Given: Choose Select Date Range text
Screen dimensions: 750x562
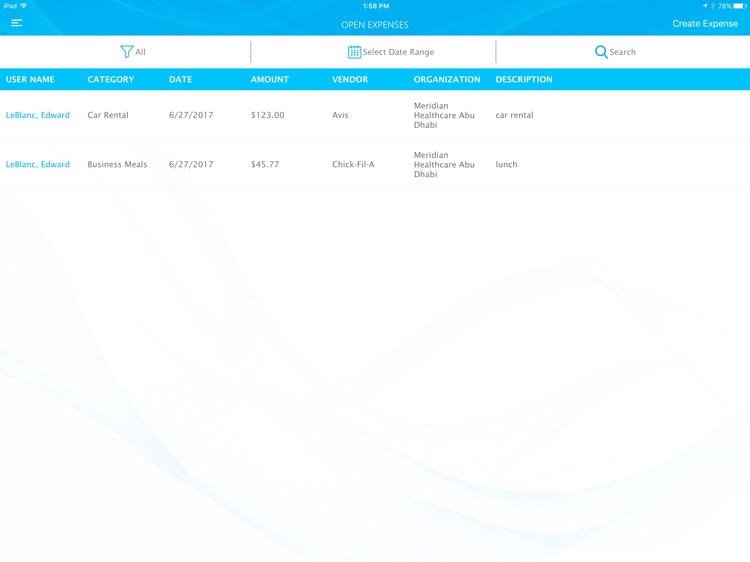Looking at the screenshot, I should click(398, 52).
